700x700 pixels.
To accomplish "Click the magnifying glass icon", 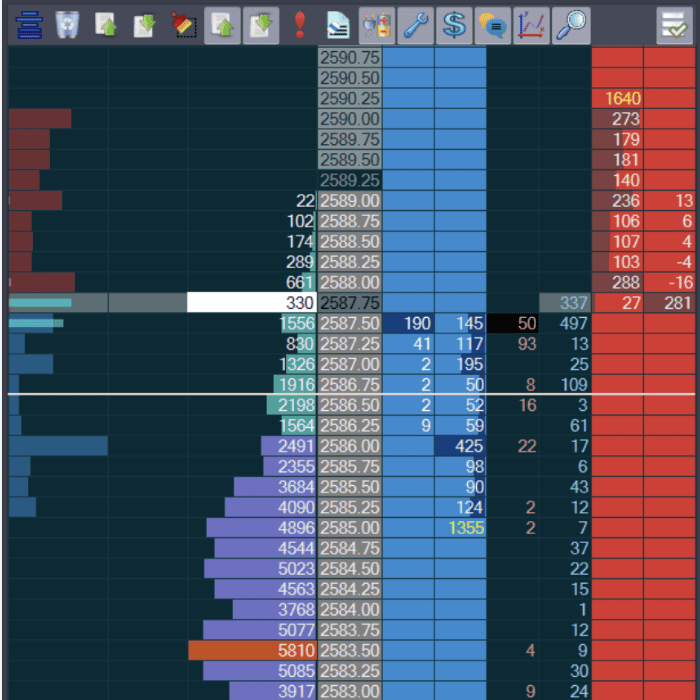I will (x=571, y=25).
